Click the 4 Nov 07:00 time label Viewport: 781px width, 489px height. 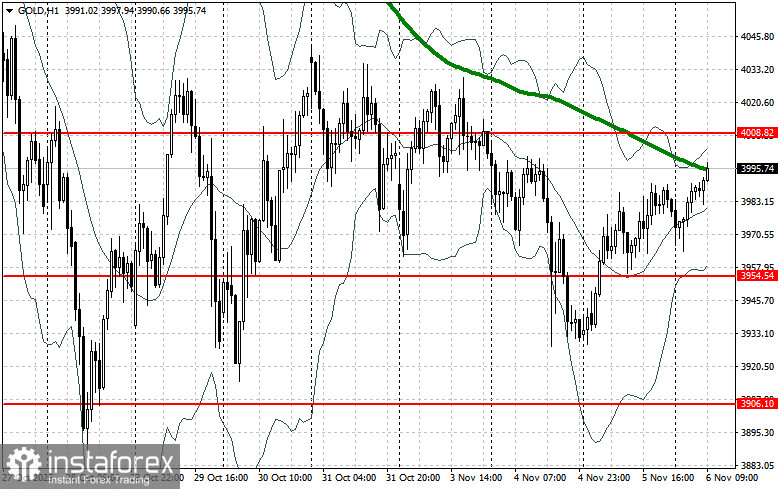coord(540,478)
